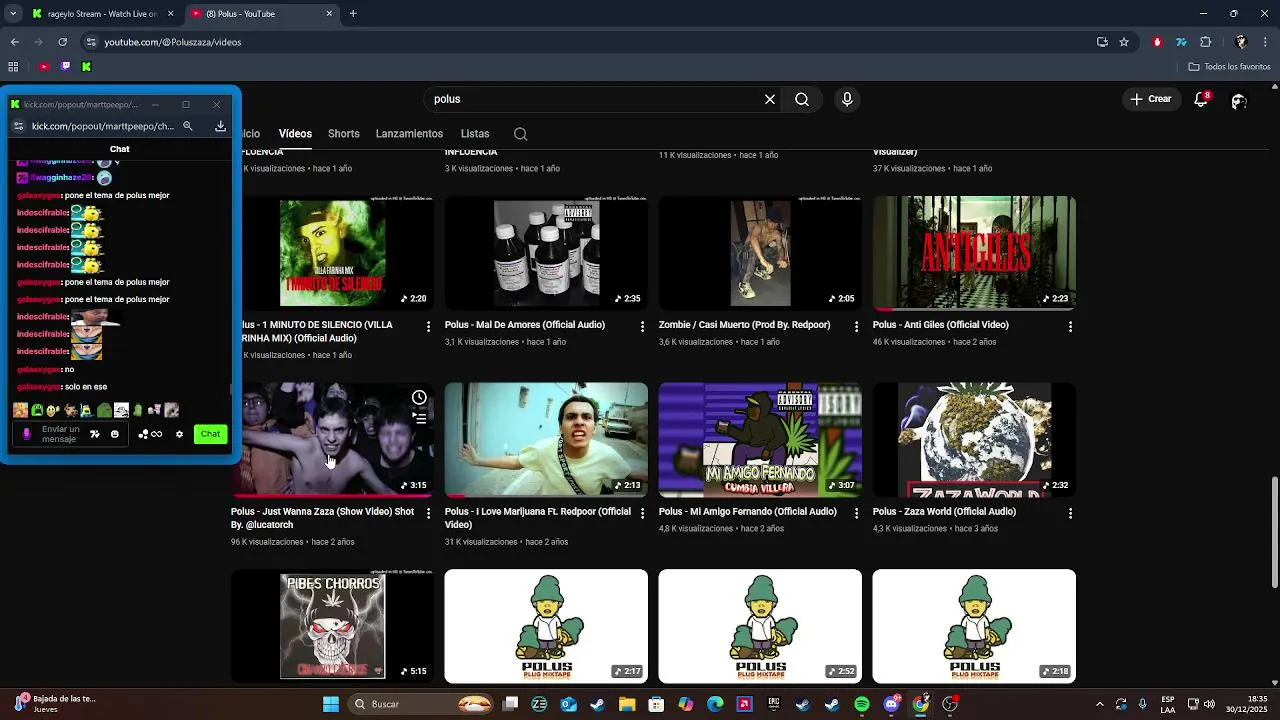This screenshot has width=1280, height=720.
Task: Open YouTube notifications bell
Action: (x=1201, y=99)
